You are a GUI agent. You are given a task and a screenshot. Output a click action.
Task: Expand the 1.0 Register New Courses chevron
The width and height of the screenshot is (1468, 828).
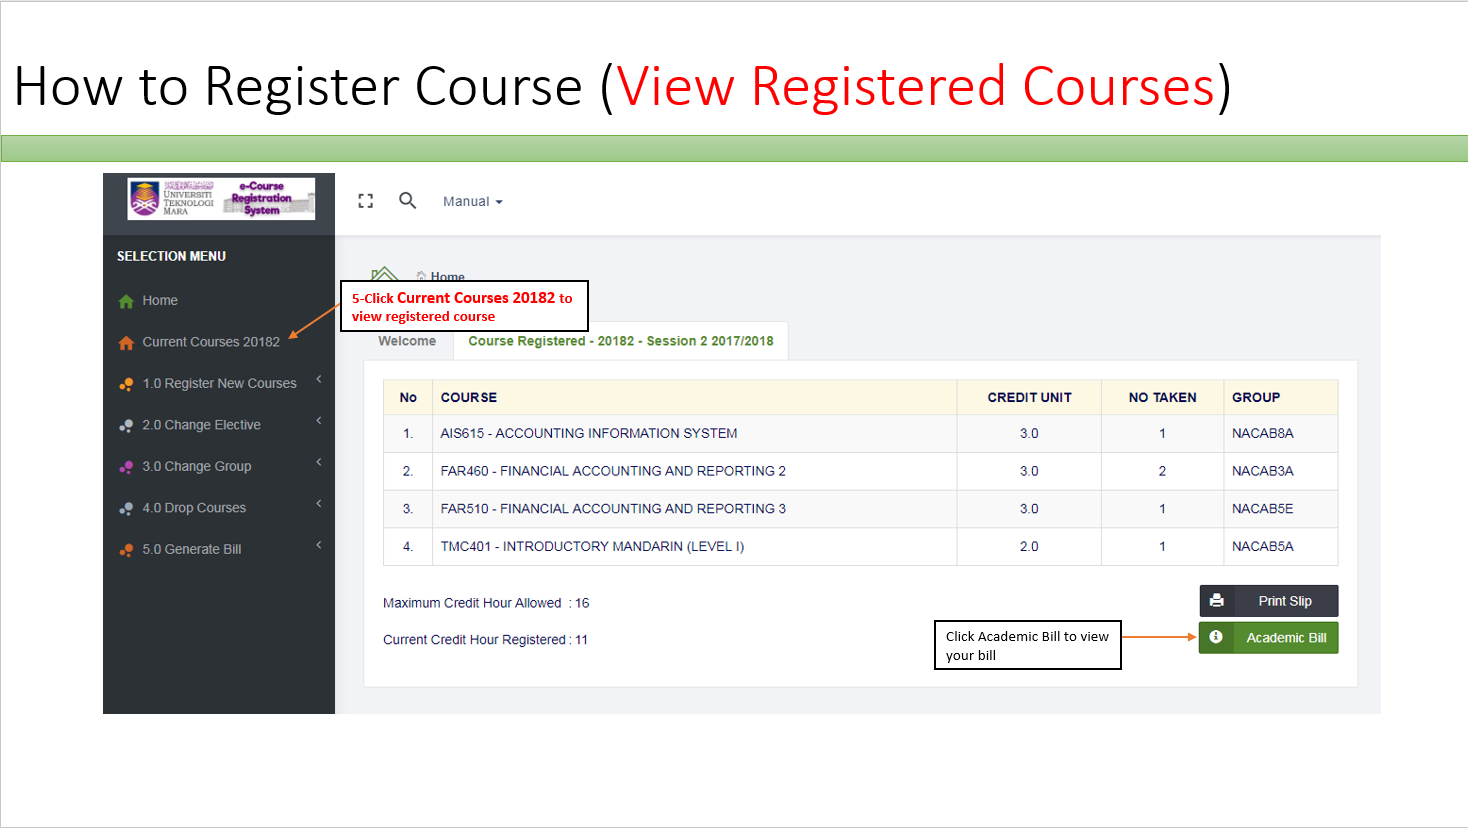(318, 379)
